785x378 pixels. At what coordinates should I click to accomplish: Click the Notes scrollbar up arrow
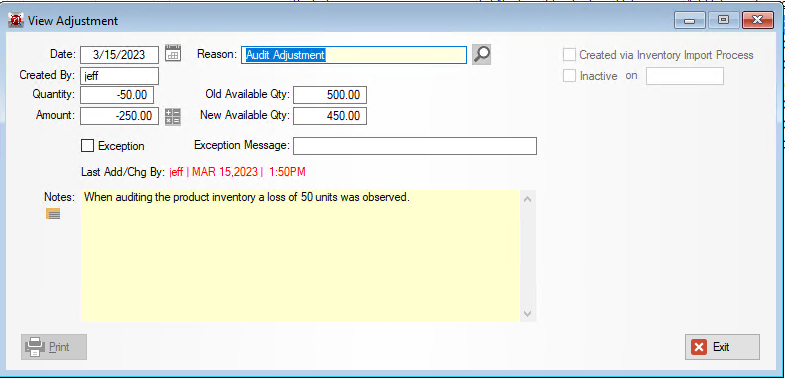tap(528, 199)
